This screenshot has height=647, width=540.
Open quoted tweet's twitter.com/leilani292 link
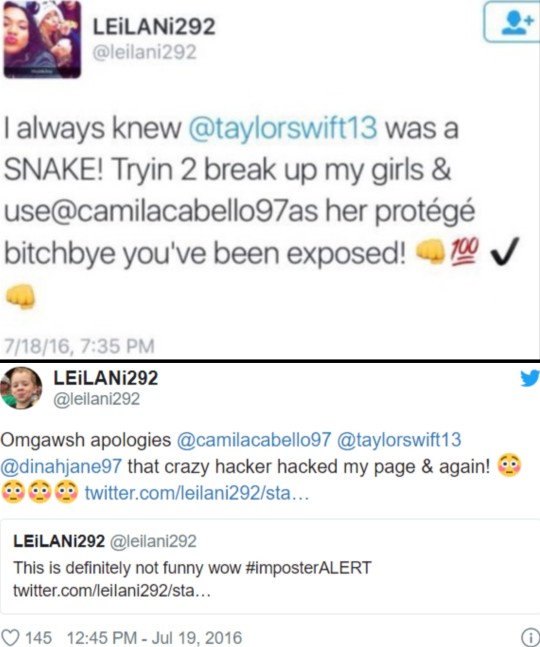(x=112, y=591)
